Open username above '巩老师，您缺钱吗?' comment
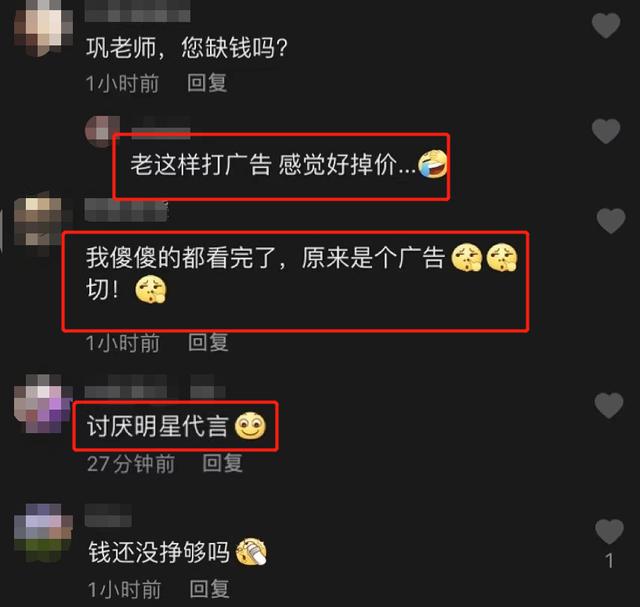The image size is (640, 607). coord(137,11)
